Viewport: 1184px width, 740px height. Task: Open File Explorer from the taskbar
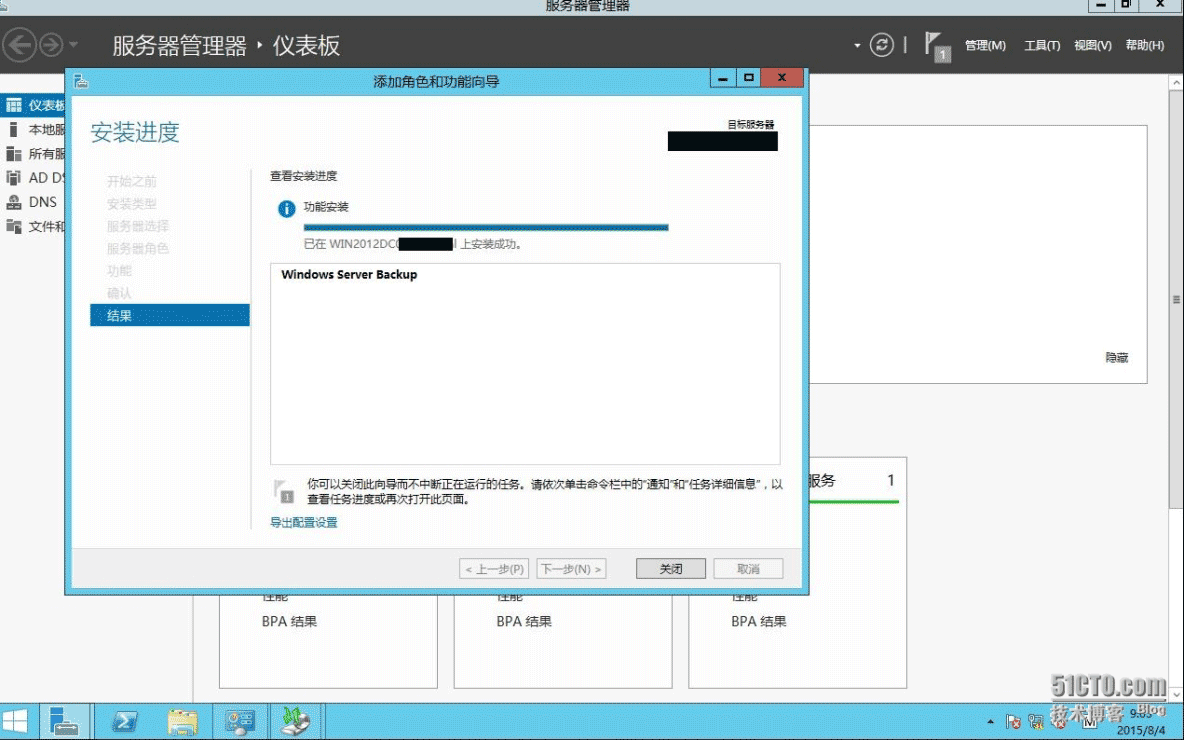tap(182, 722)
